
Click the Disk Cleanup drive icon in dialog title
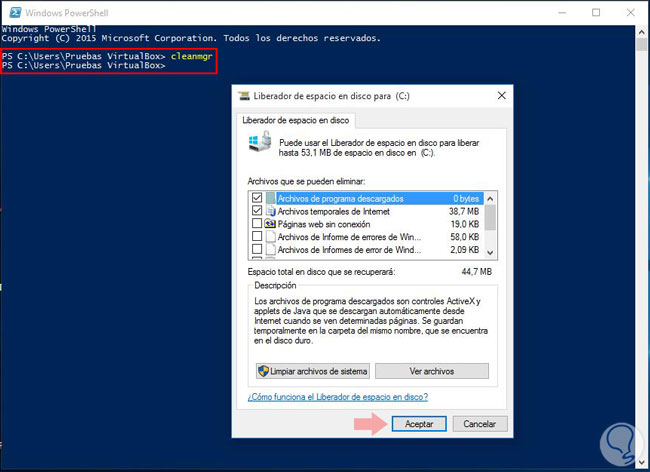tap(244, 96)
